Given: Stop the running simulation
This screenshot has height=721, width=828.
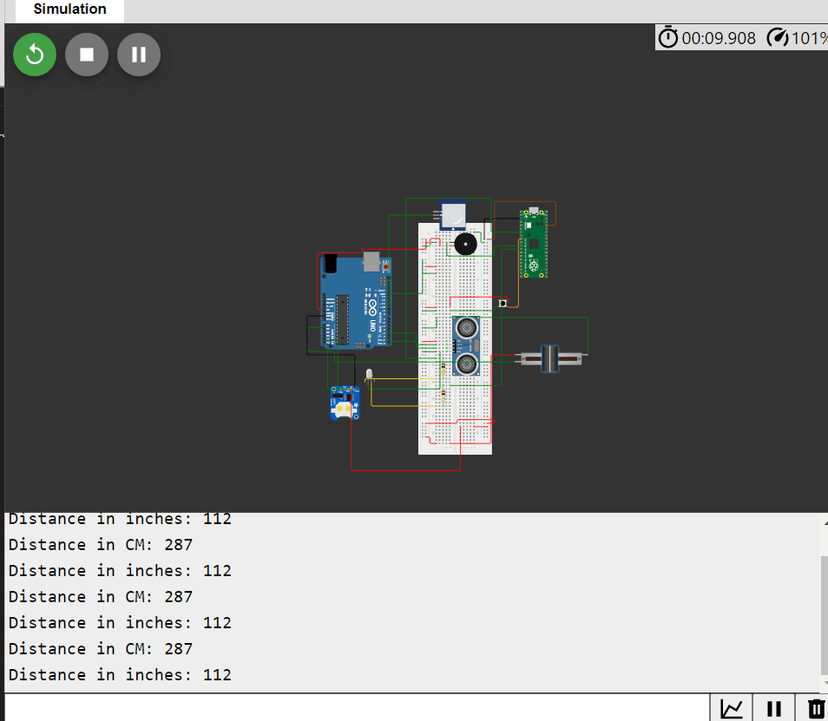Looking at the screenshot, I should pyautogui.click(x=87, y=54).
